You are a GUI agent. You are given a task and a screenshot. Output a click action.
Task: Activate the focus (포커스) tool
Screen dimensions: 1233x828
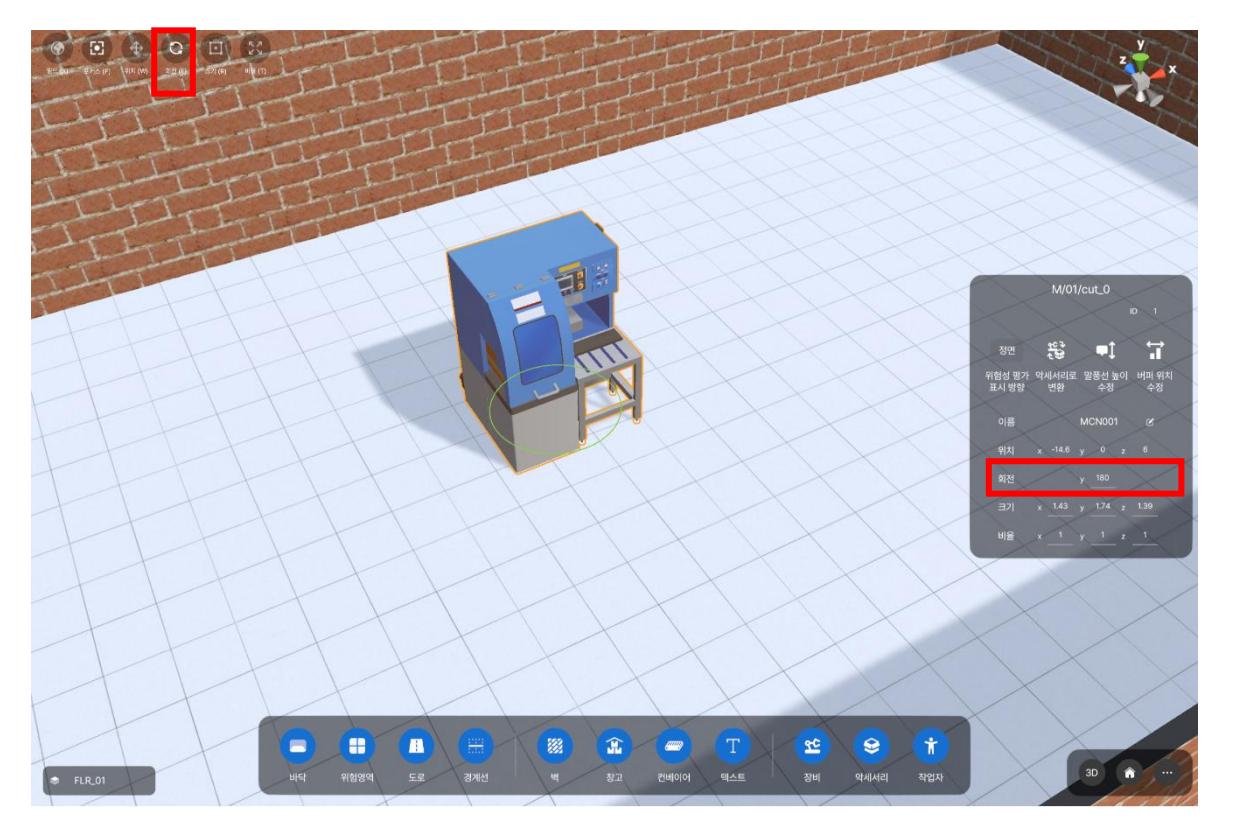click(x=97, y=48)
